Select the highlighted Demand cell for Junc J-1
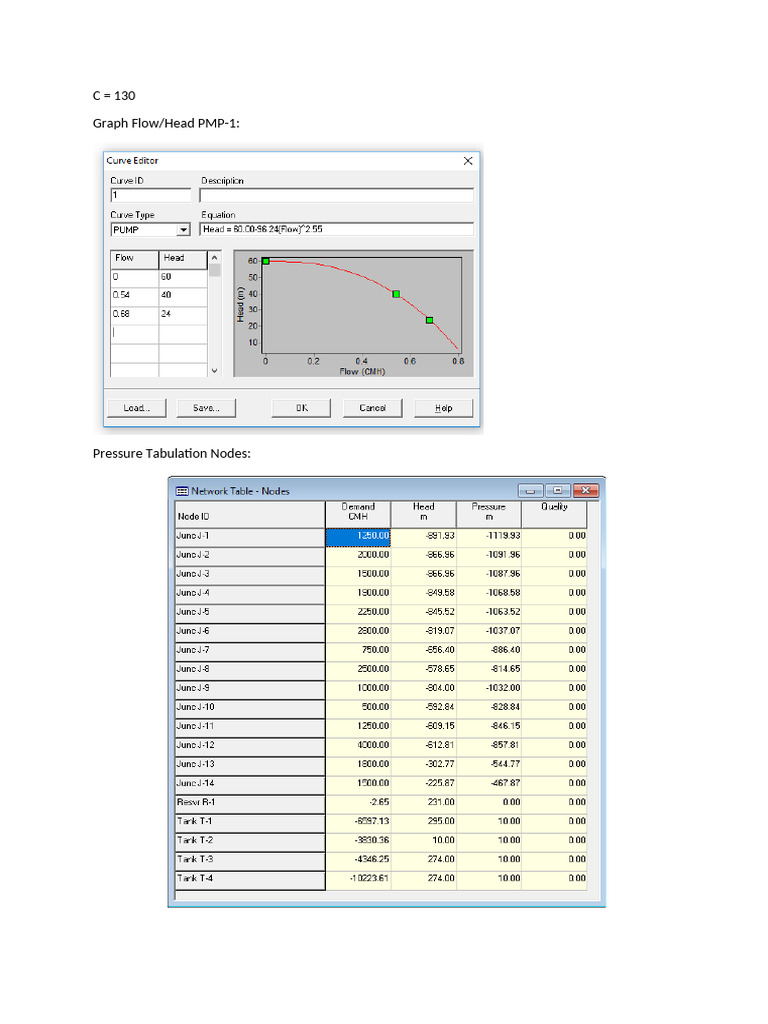This screenshot has height=1024, width=768. point(358,536)
